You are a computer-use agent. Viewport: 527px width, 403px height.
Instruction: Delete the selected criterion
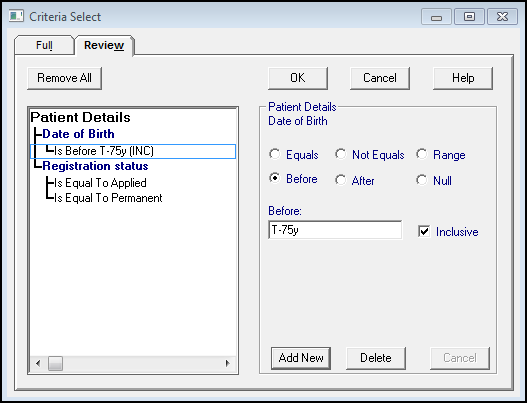376,358
